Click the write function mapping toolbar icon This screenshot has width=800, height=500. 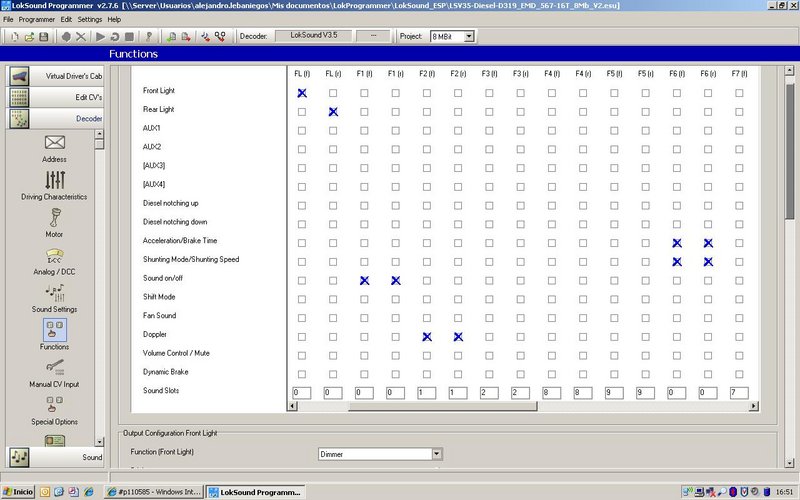click(x=220, y=37)
